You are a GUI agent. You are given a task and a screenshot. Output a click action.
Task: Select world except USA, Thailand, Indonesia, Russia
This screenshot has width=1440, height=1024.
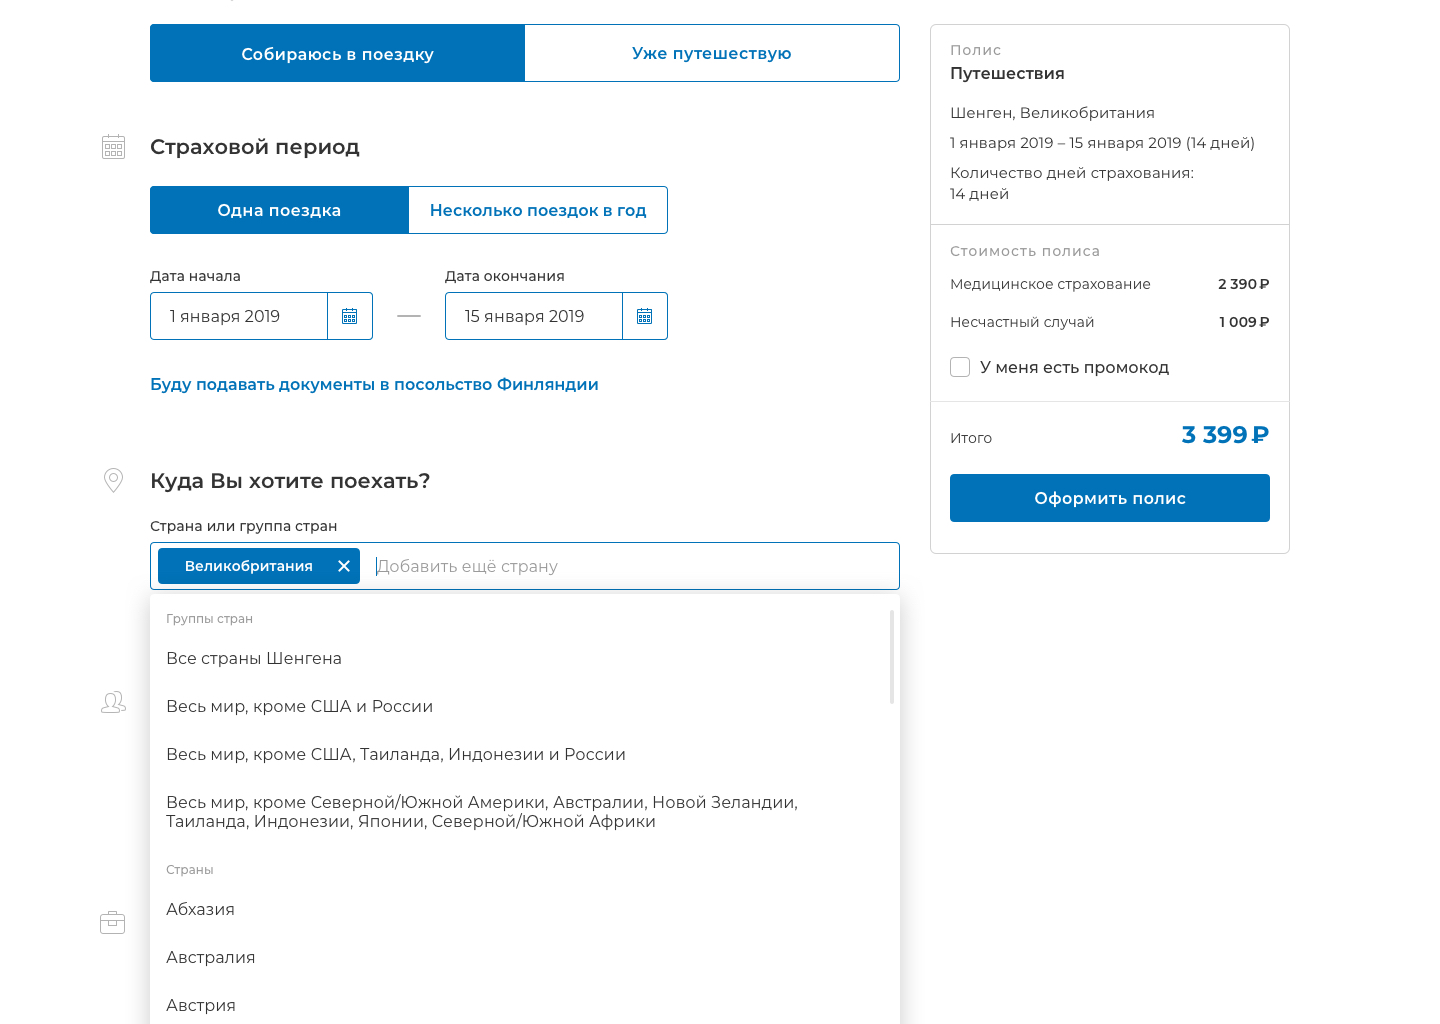coord(525,754)
